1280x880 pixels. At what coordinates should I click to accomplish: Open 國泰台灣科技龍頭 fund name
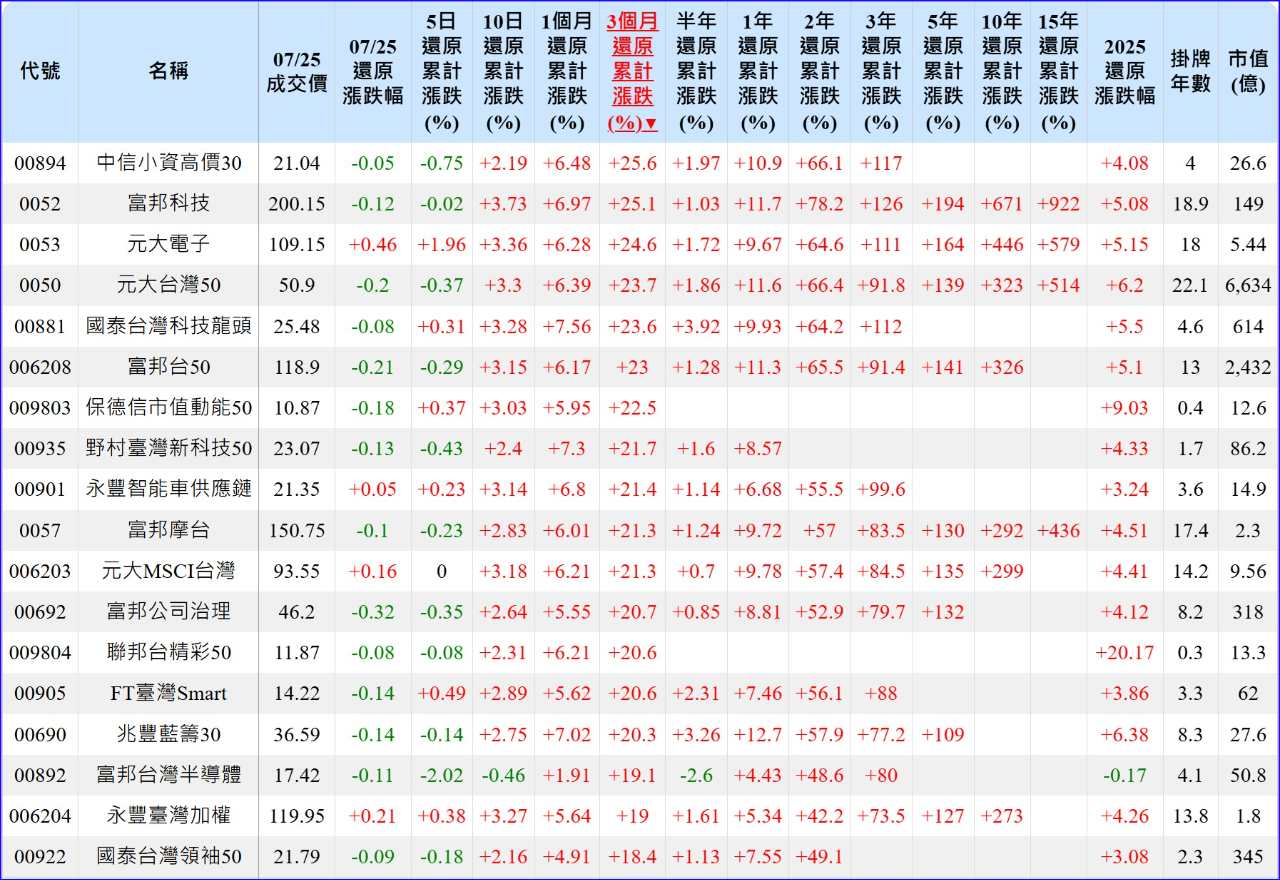tap(169, 327)
